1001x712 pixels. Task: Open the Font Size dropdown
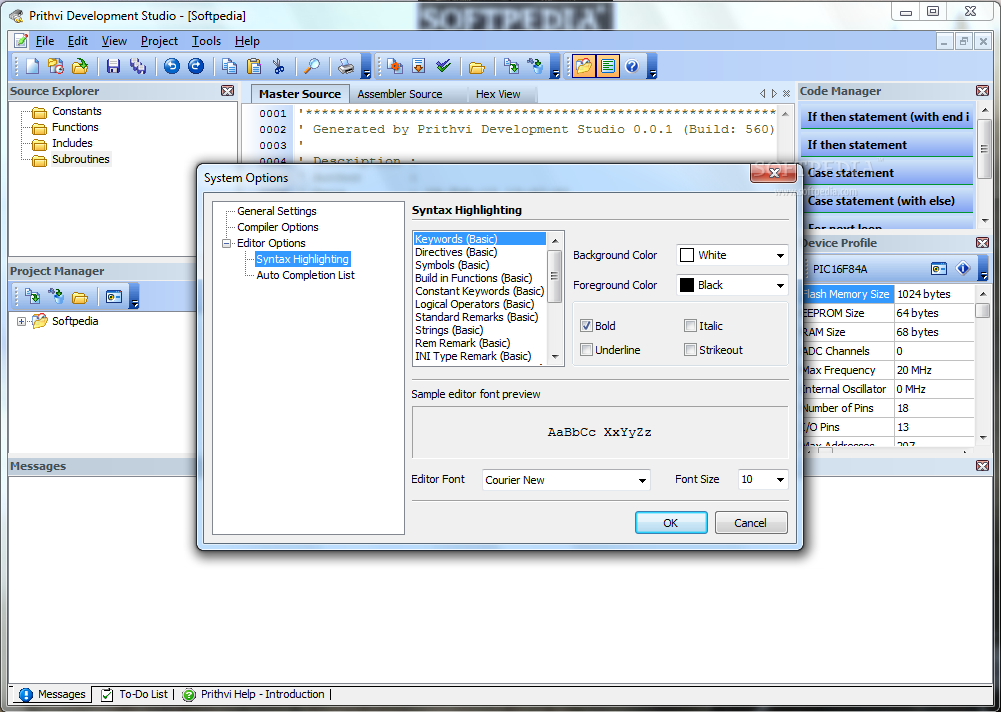(780, 480)
